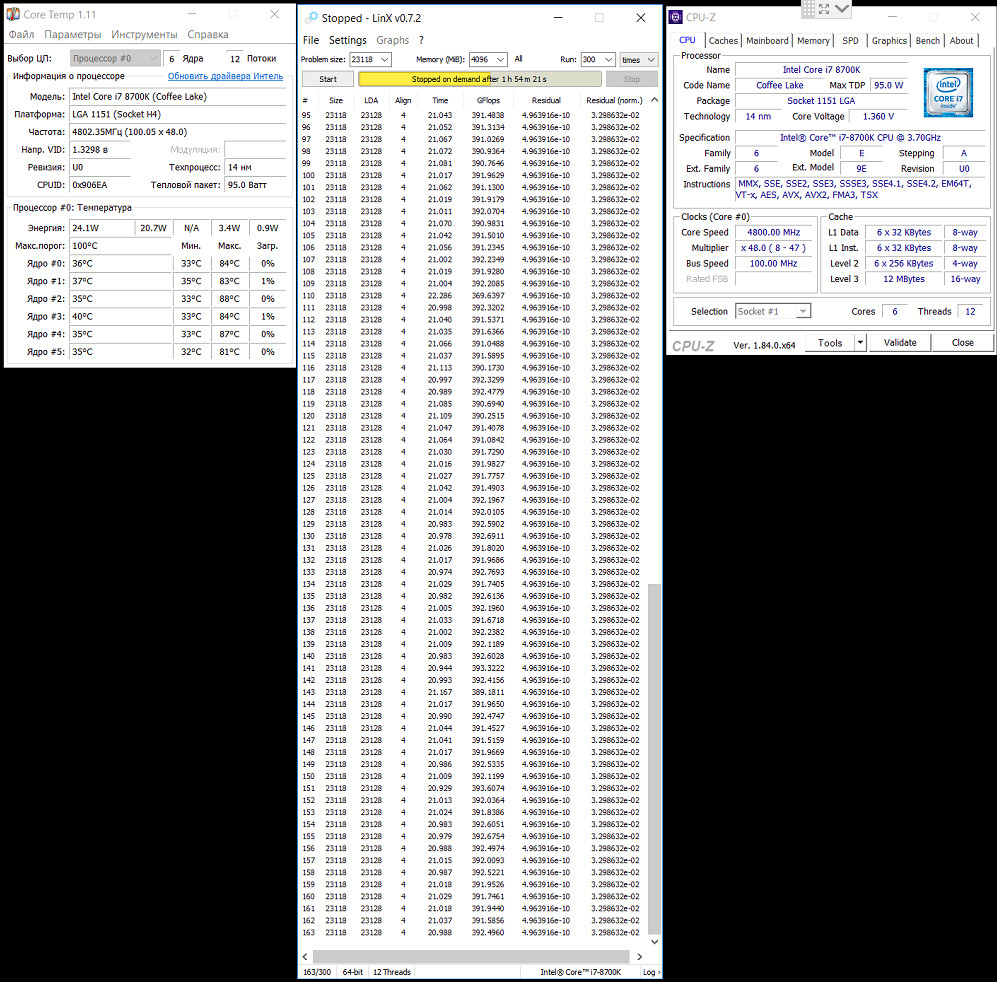
Task: Click the Validate button in CPU-Z
Action: coord(900,343)
